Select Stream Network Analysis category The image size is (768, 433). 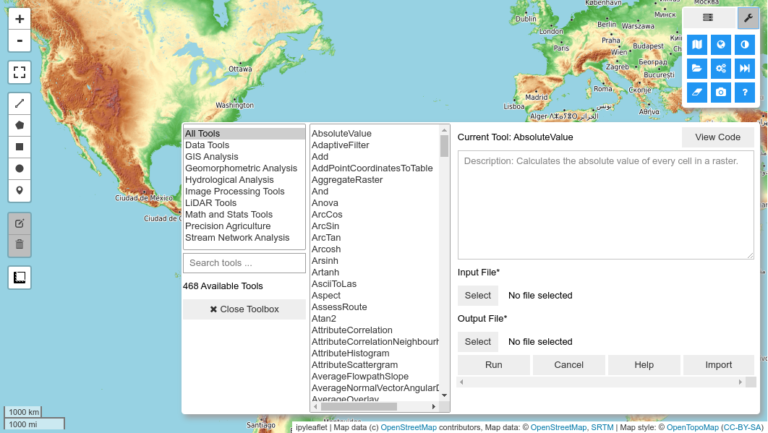click(x=244, y=238)
